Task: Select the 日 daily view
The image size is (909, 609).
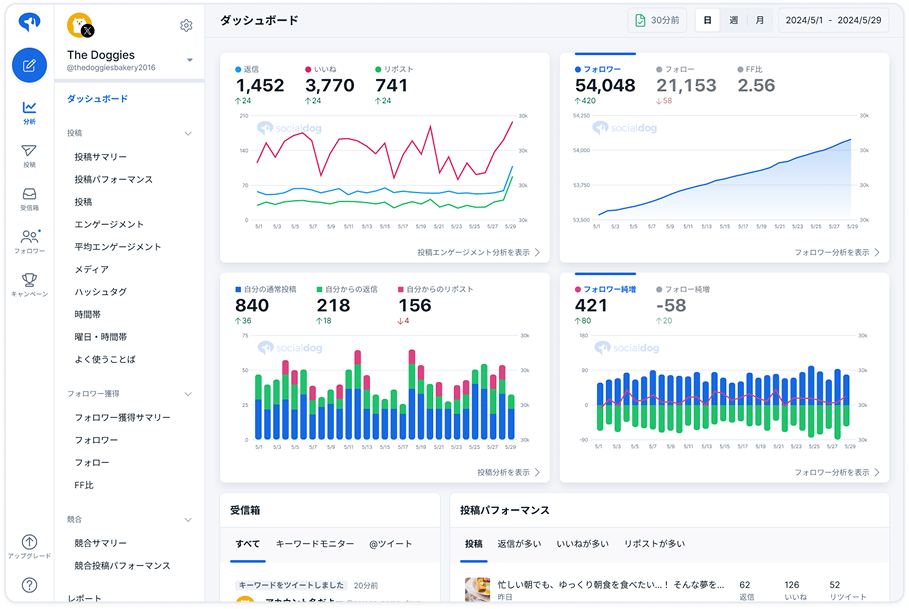Action: [709, 20]
